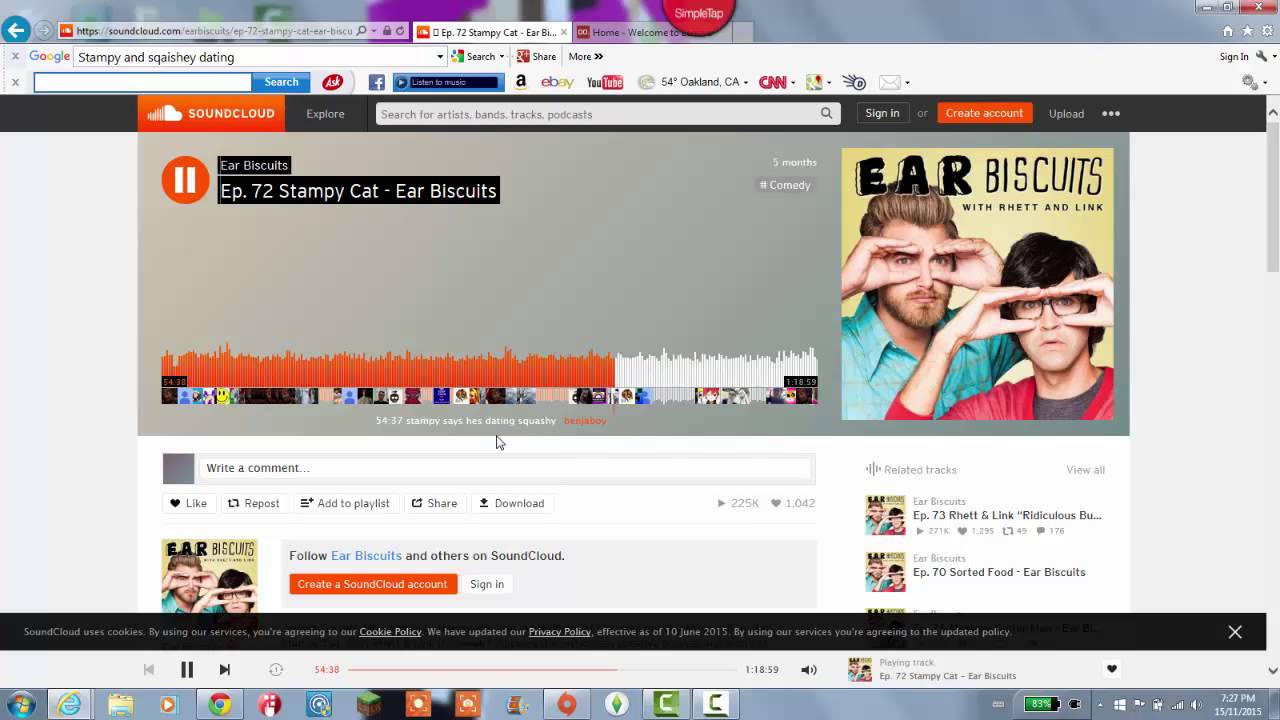Click the #Comedy tag
The width and height of the screenshot is (1280, 720).
point(785,185)
